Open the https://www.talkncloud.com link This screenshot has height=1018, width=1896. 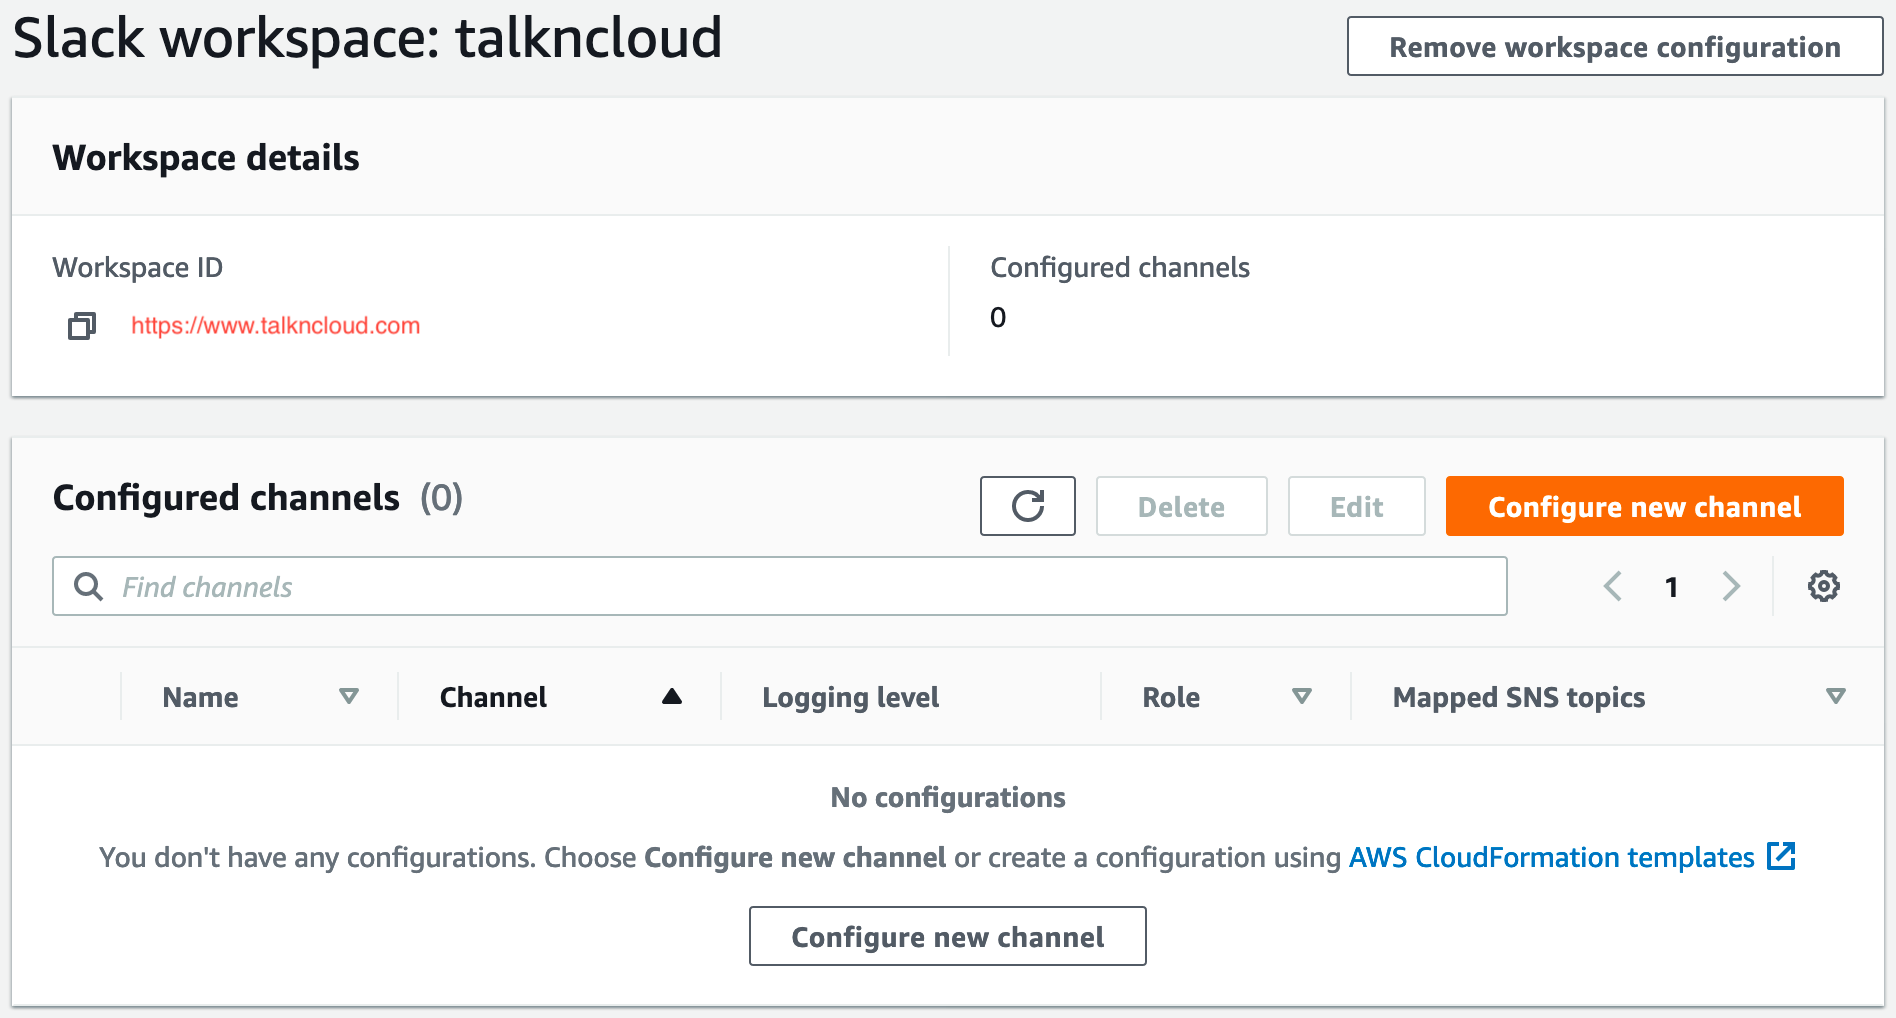point(276,326)
